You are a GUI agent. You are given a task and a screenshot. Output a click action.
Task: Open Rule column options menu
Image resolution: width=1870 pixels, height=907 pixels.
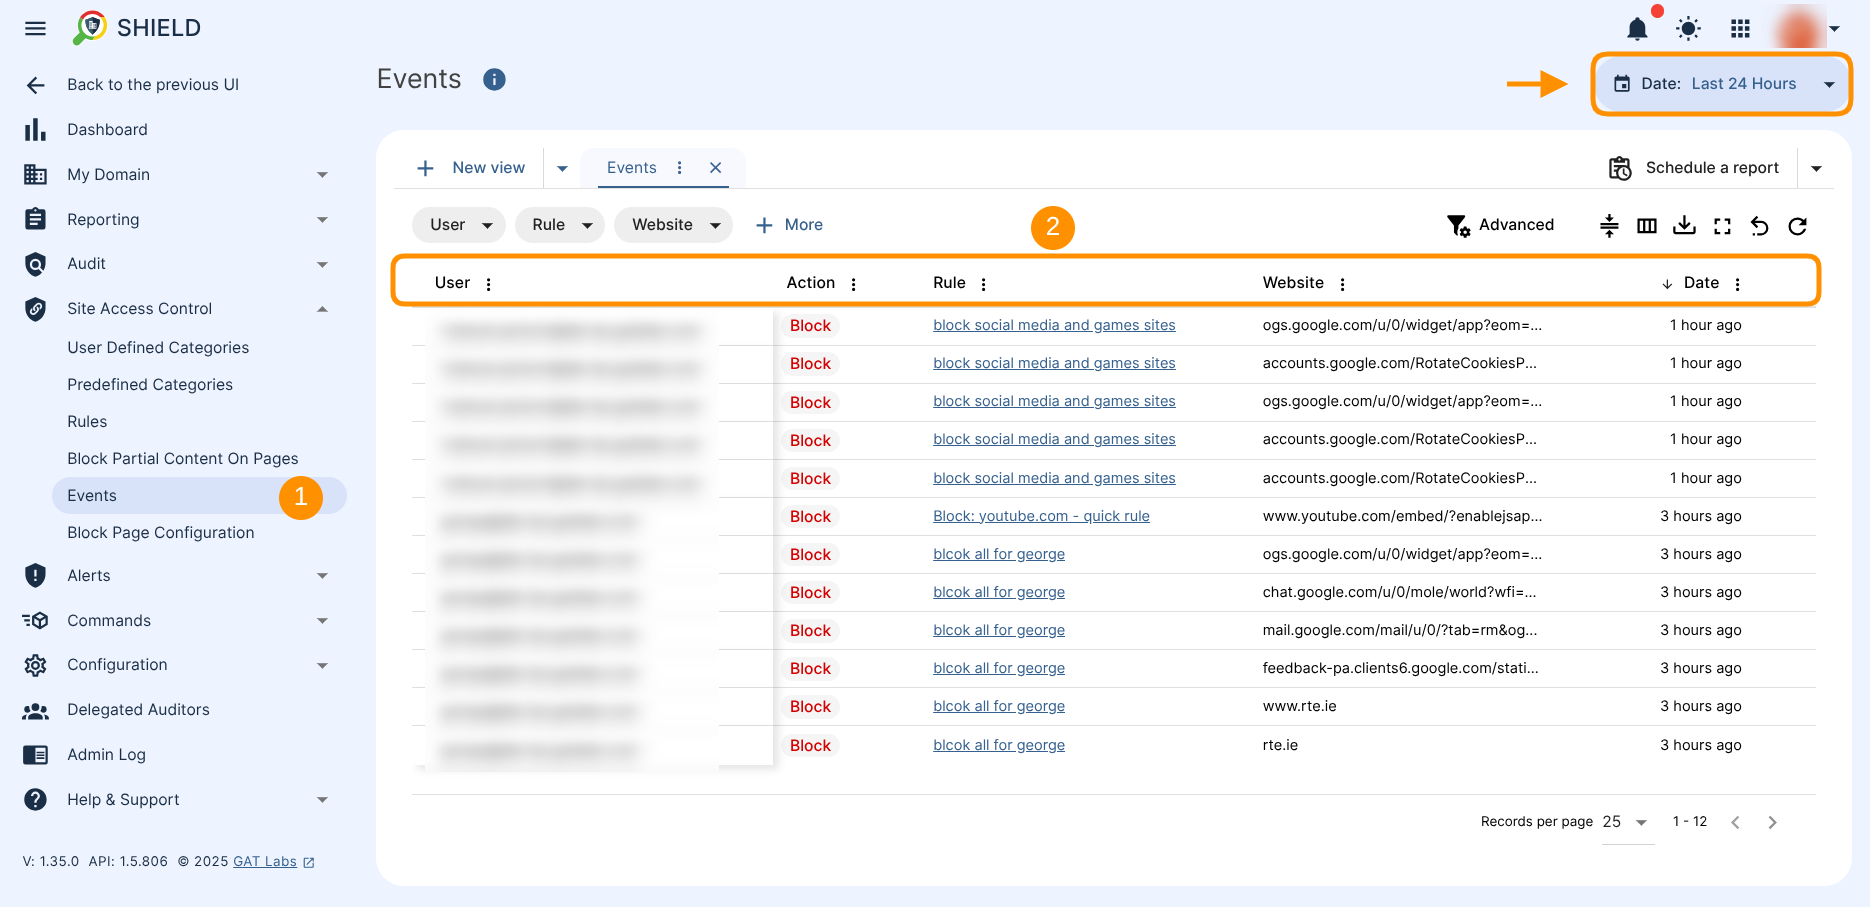pyautogui.click(x=984, y=284)
